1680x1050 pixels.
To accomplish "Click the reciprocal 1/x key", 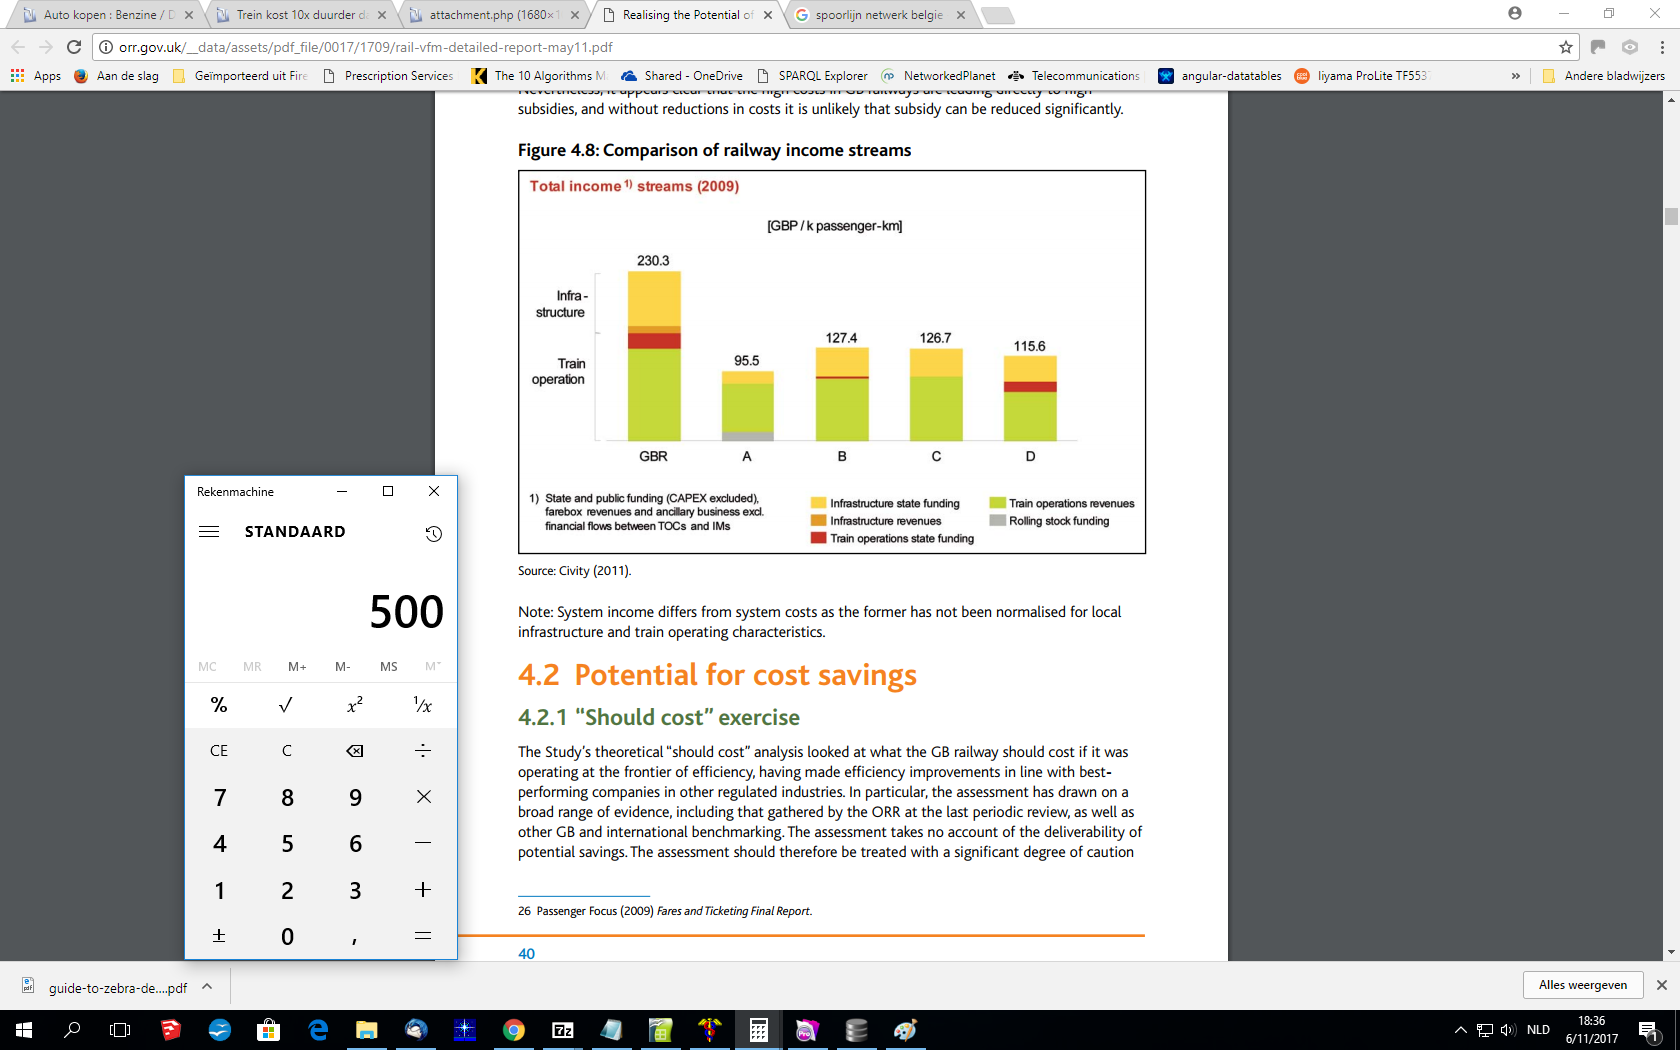I will 423,705.
